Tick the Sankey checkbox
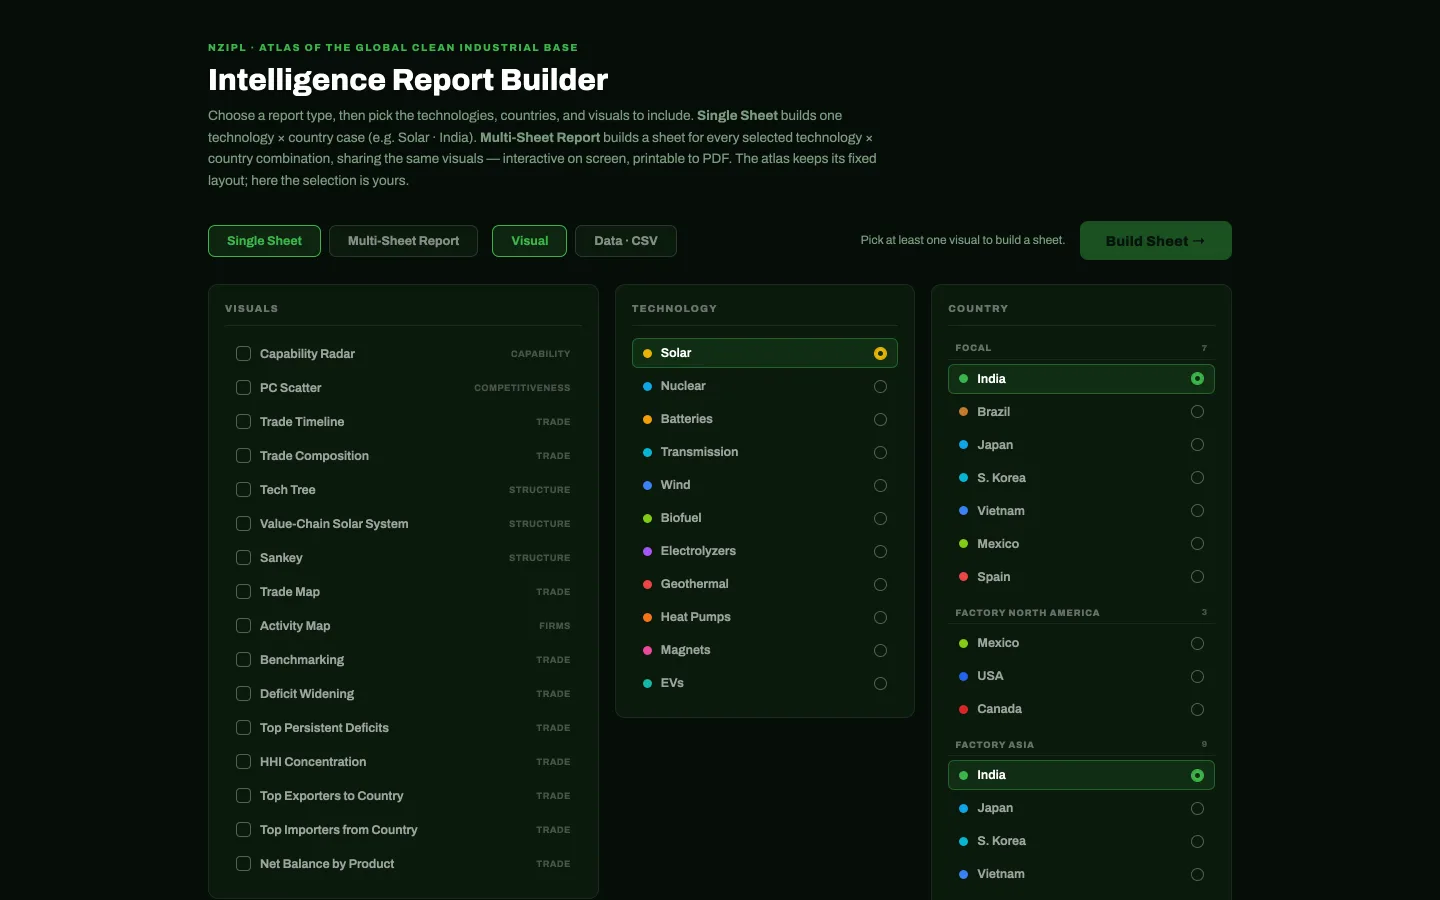The height and width of the screenshot is (900, 1440). [x=243, y=558]
